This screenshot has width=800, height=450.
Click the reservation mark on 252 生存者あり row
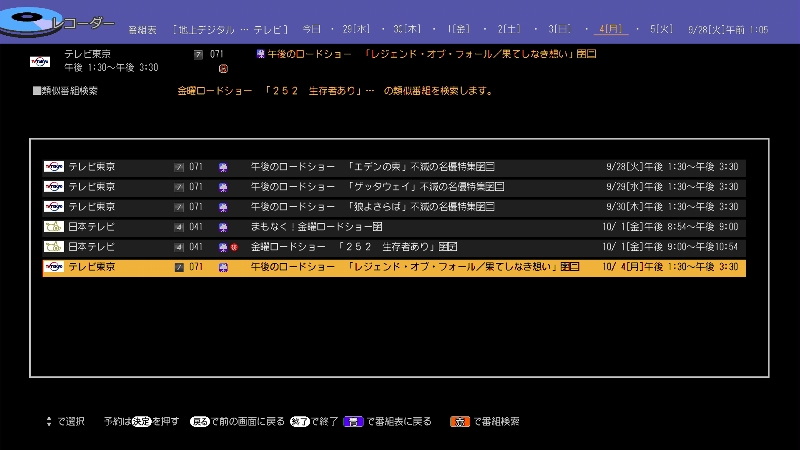[233, 247]
